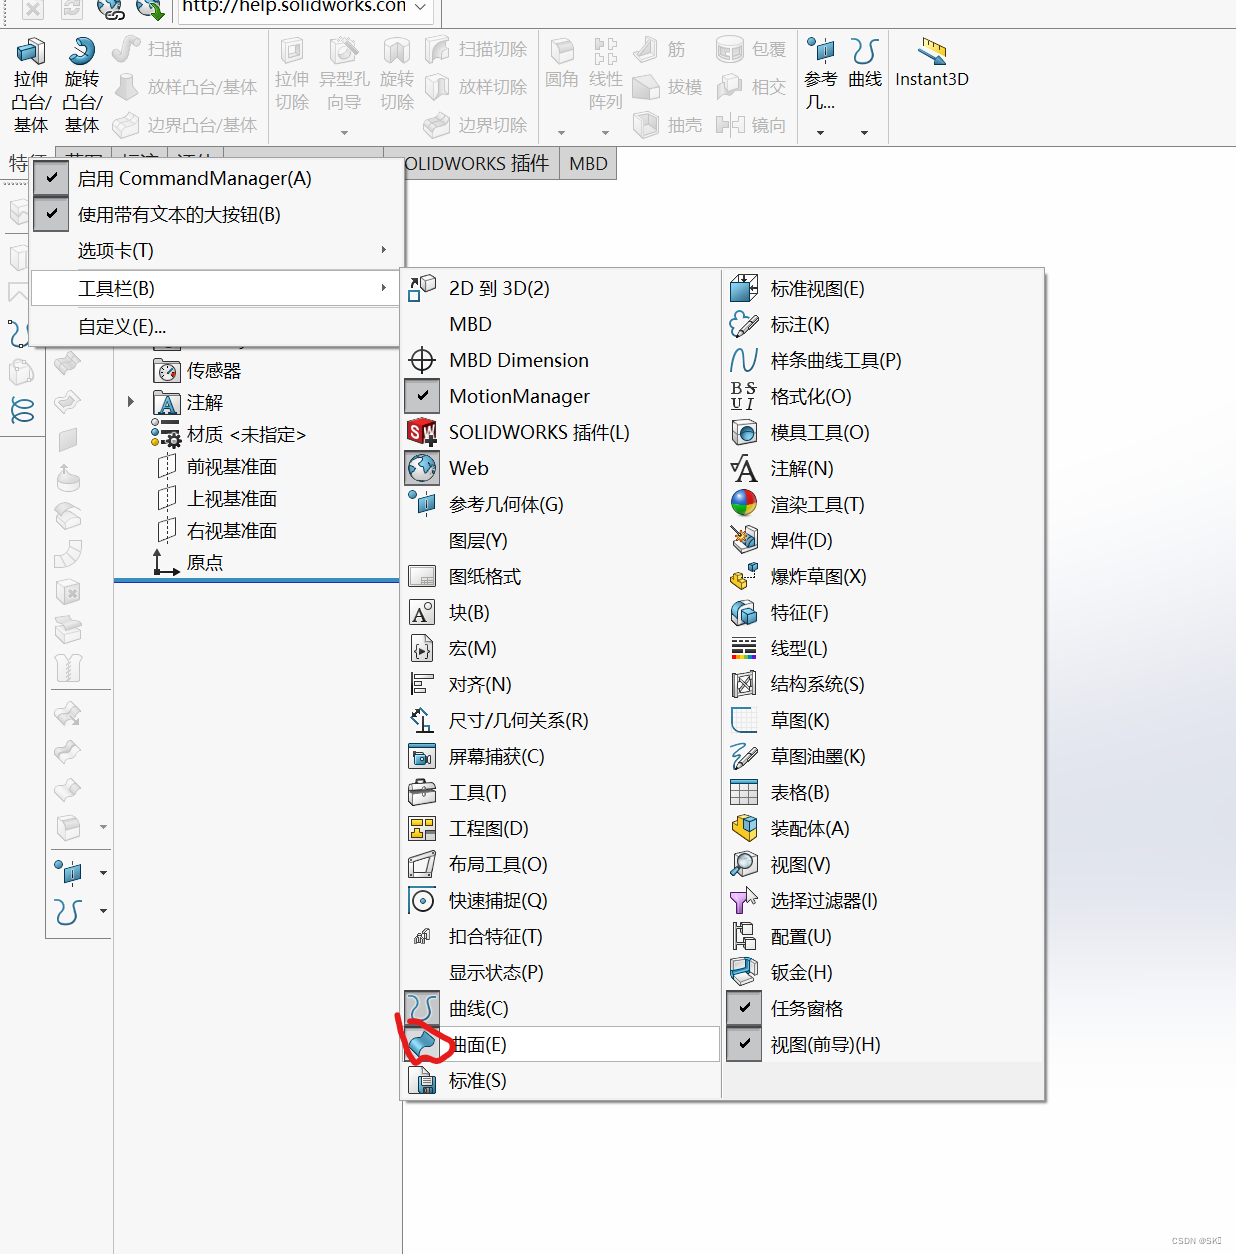Enable 宏(M) macro toolbar
1236x1254 pixels.
click(x=560, y=648)
